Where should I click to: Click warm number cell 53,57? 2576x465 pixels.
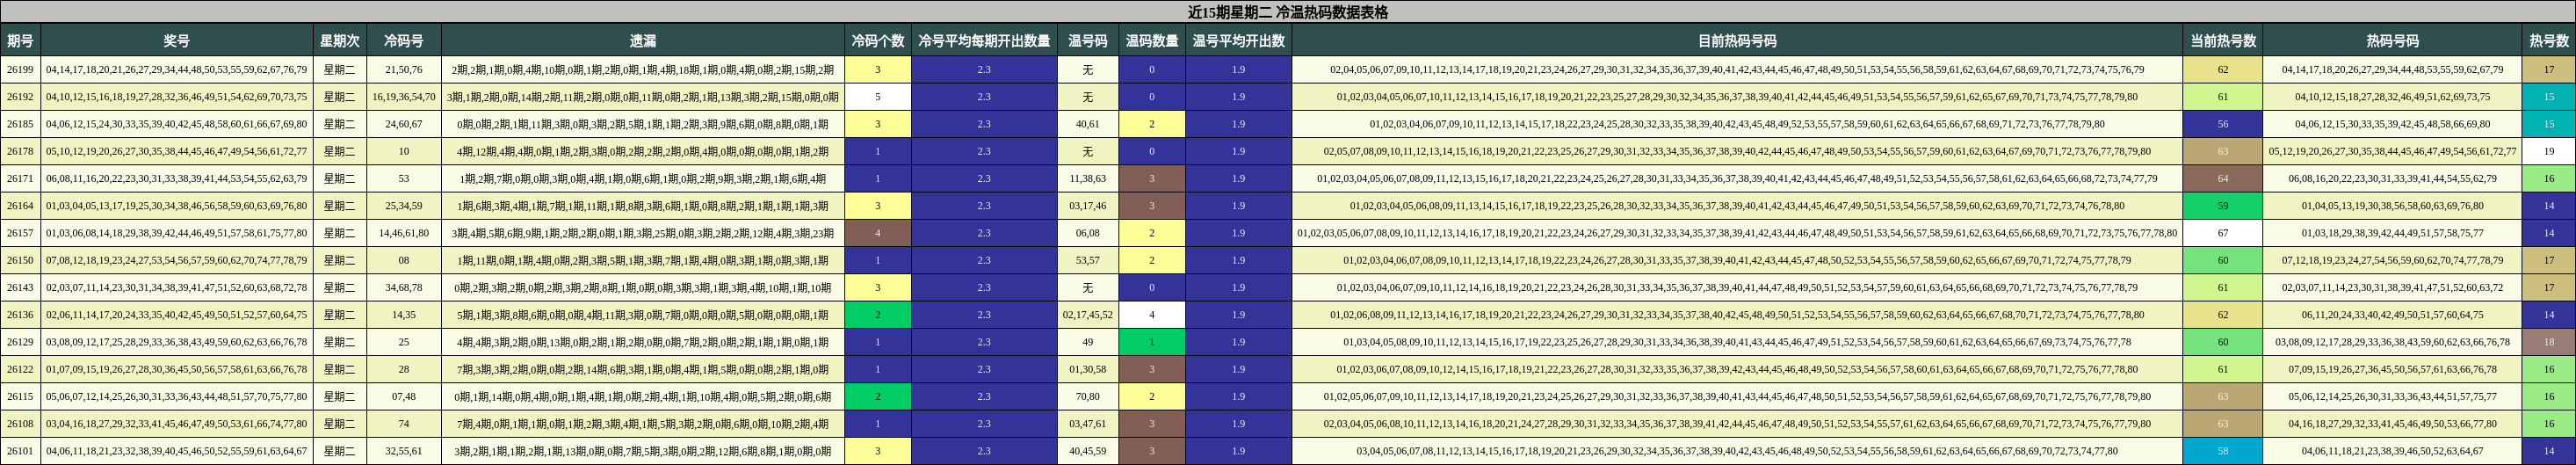click(1087, 260)
